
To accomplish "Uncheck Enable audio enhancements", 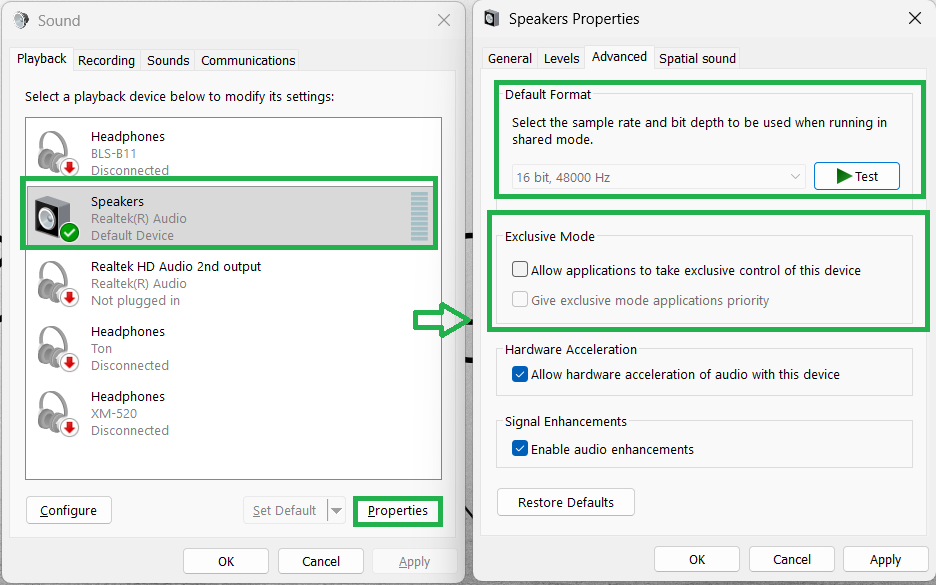I will (x=520, y=449).
